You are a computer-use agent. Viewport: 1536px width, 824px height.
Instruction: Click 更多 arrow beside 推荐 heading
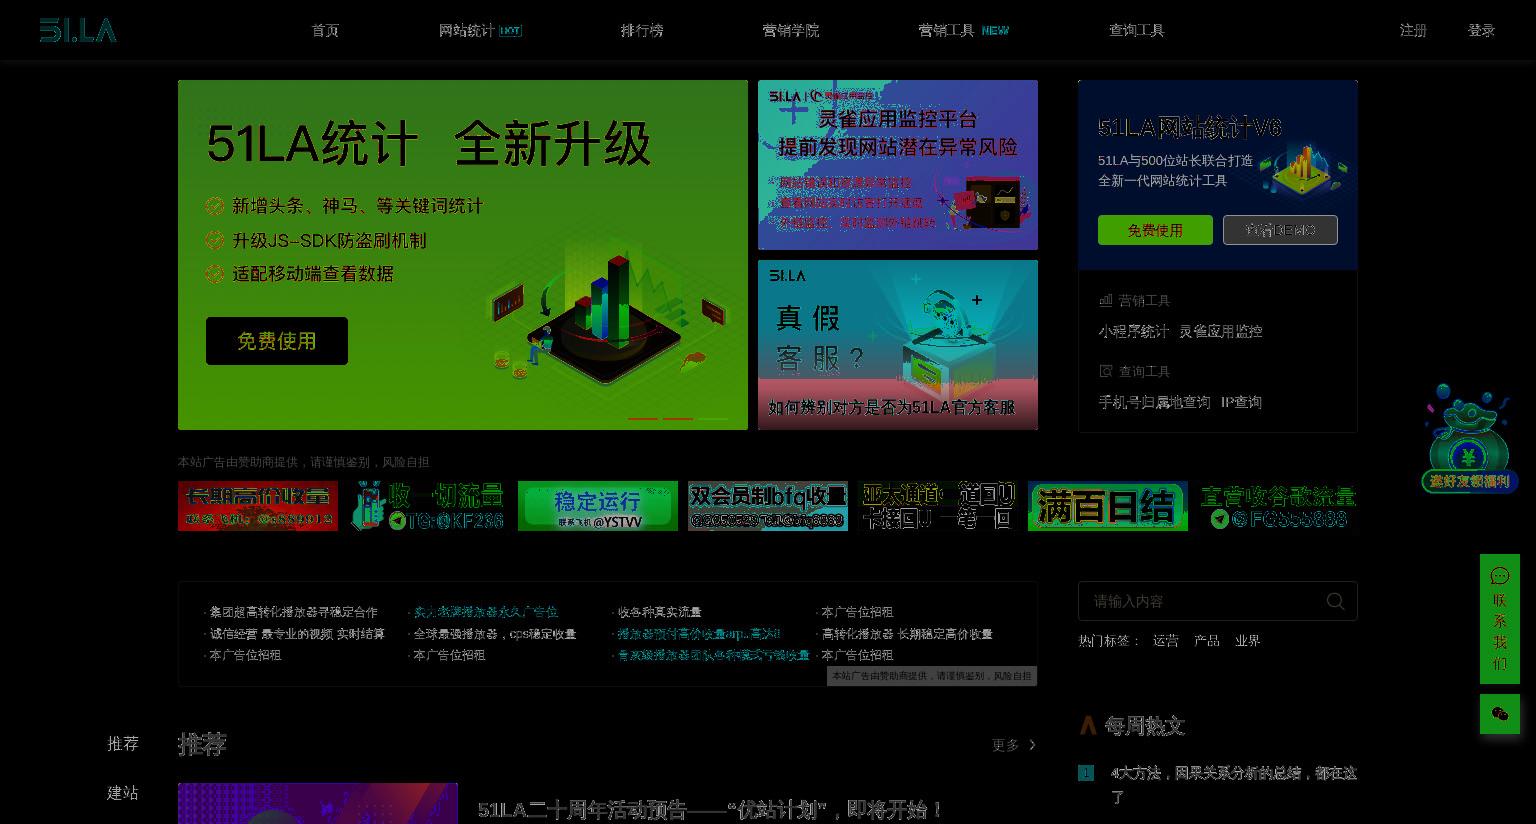(x=1014, y=745)
